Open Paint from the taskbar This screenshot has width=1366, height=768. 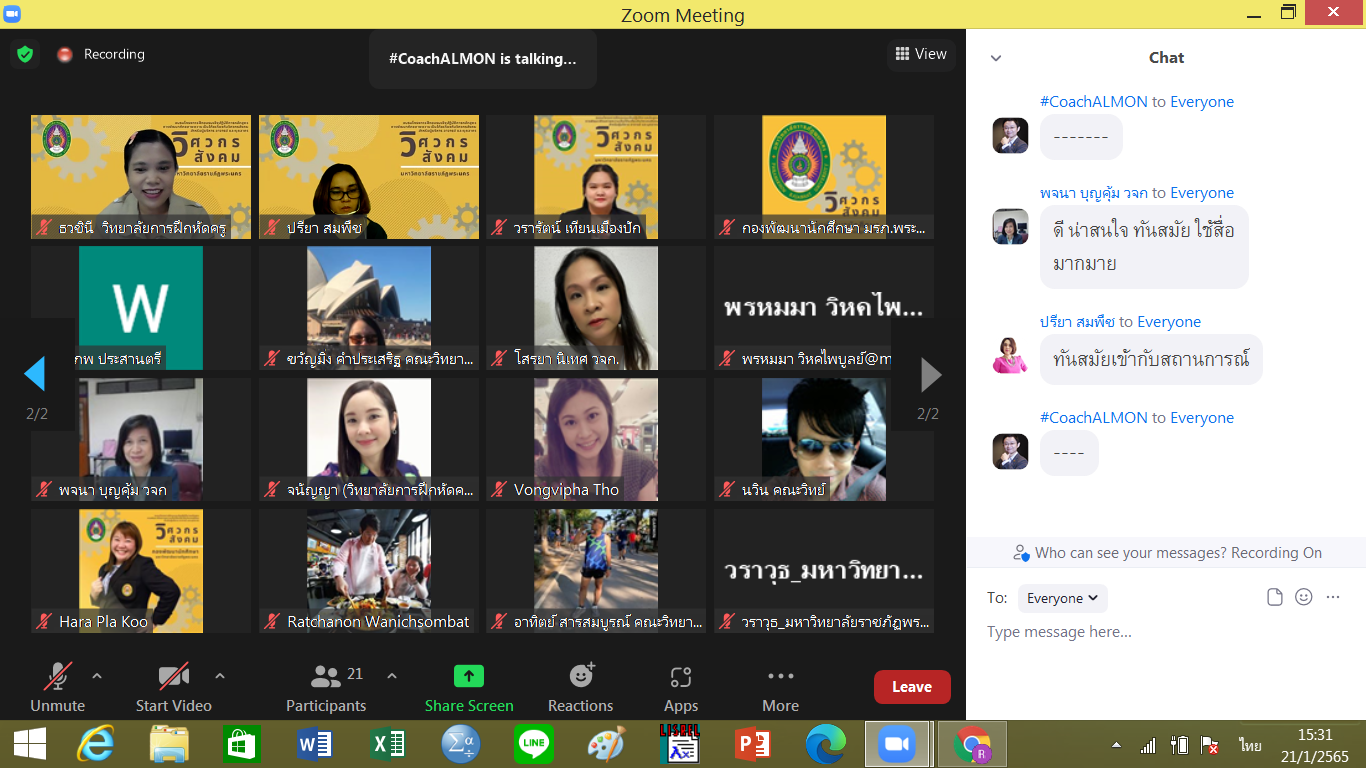pyautogui.click(x=607, y=744)
